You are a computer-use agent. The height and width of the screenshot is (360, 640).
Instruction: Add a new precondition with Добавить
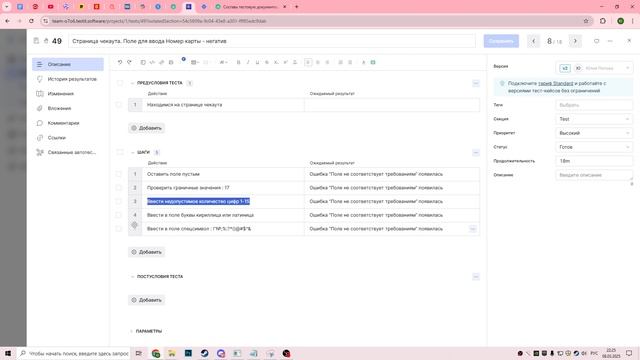pyautogui.click(x=147, y=128)
